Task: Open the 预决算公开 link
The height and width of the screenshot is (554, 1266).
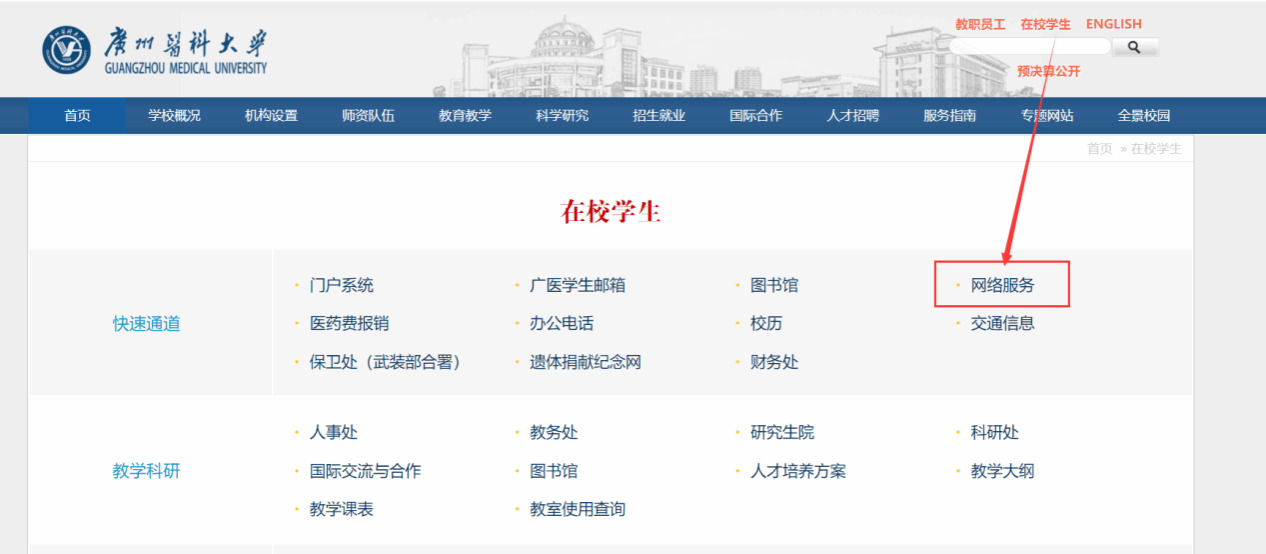Action: (1049, 71)
